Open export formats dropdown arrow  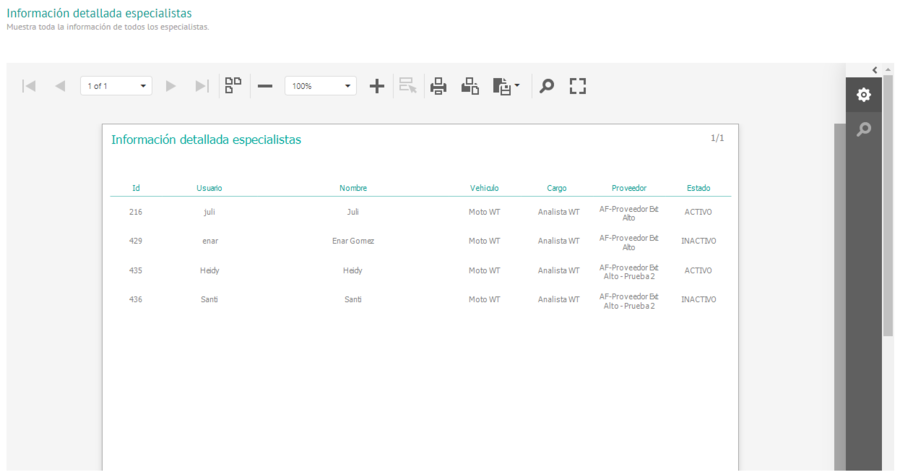click(517, 85)
